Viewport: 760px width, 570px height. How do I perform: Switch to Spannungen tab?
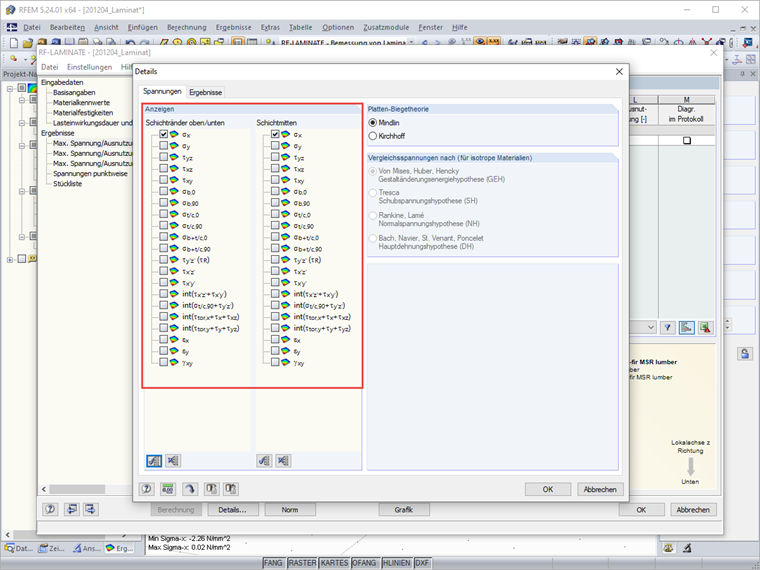point(162,91)
